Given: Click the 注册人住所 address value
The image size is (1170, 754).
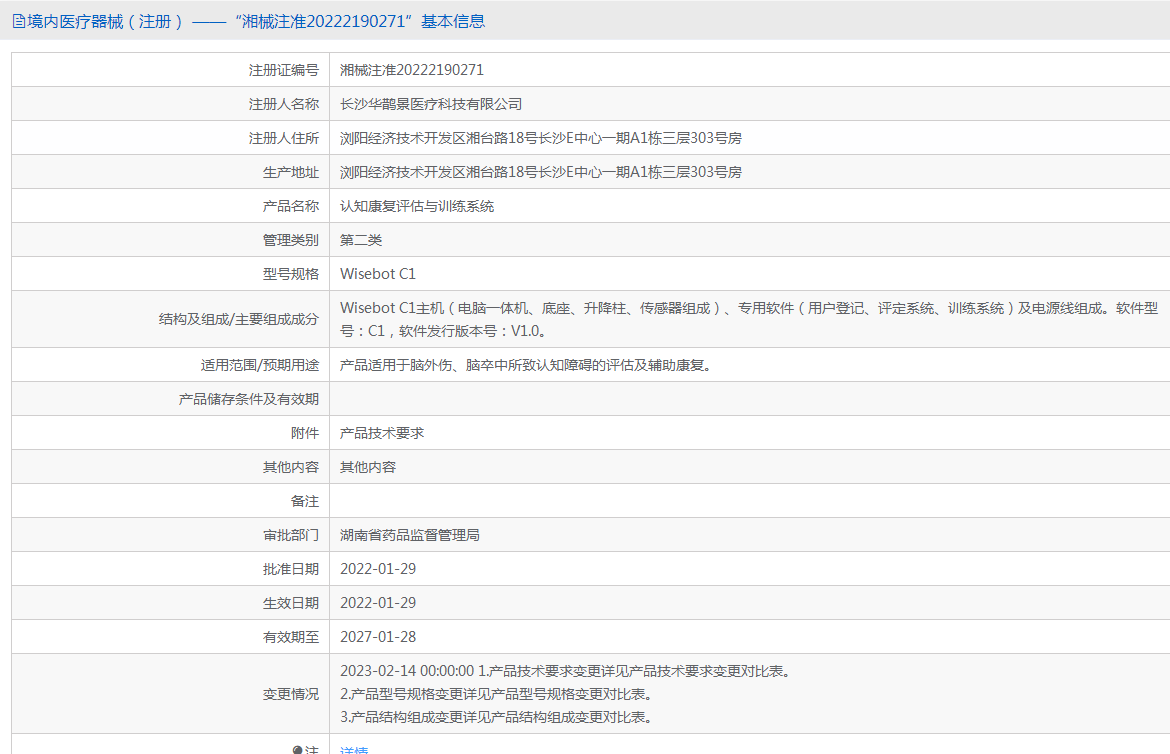Looking at the screenshot, I should coord(541,138).
